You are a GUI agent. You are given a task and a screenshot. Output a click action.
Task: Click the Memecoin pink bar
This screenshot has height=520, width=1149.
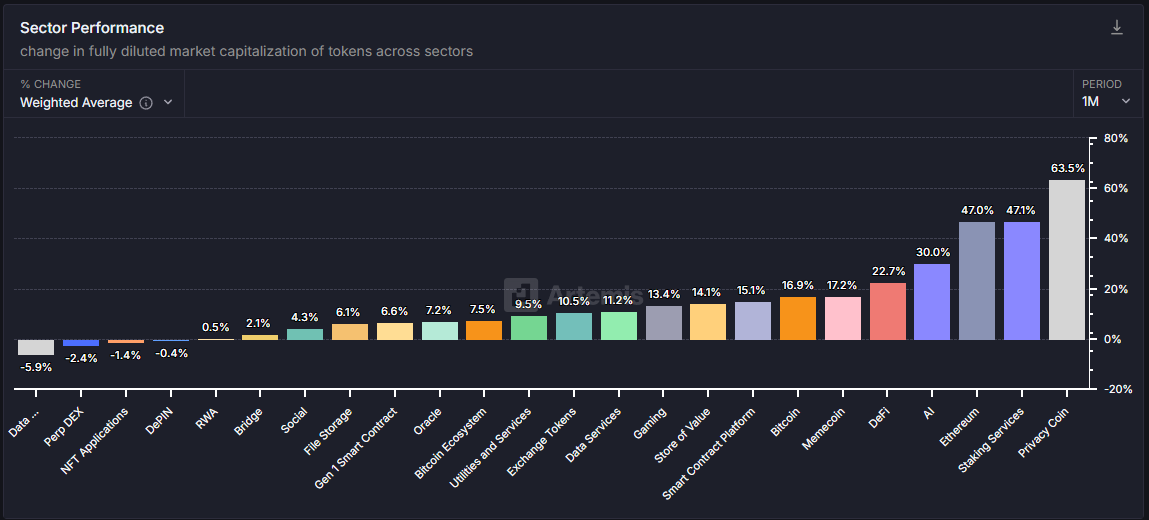pyautogui.click(x=843, y=318)
